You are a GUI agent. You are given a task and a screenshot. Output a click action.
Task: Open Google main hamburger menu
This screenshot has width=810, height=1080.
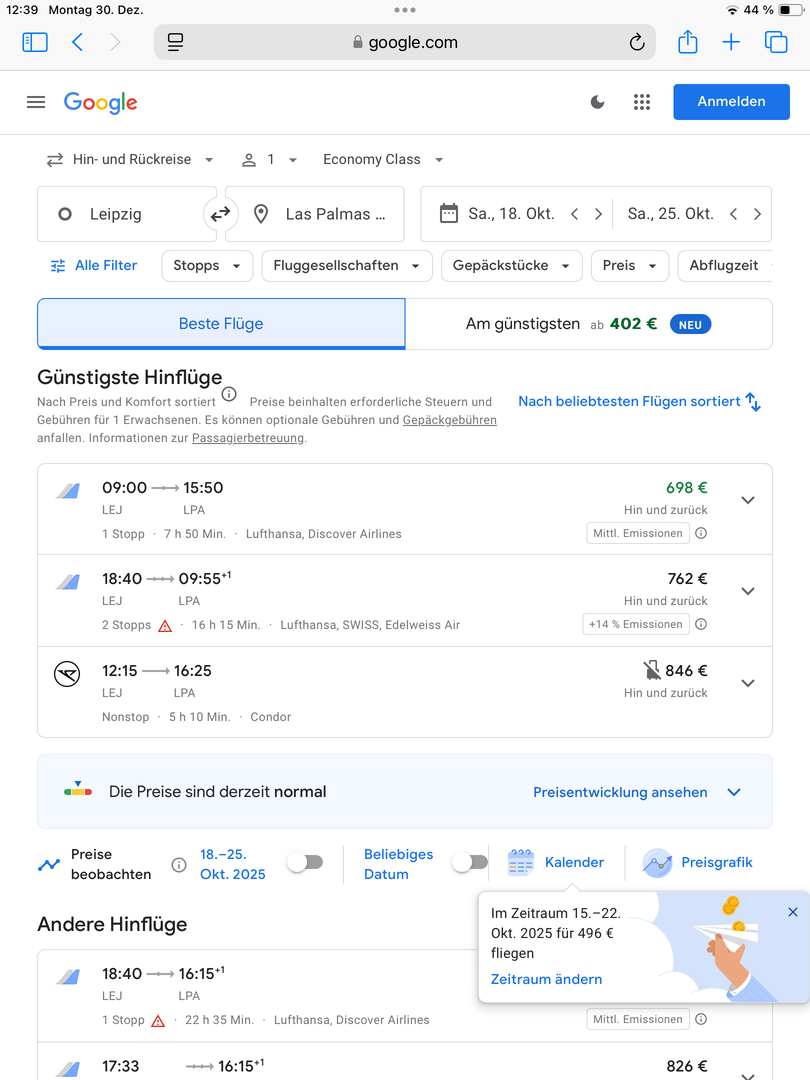pyautogui.click(x=36, y=102)
